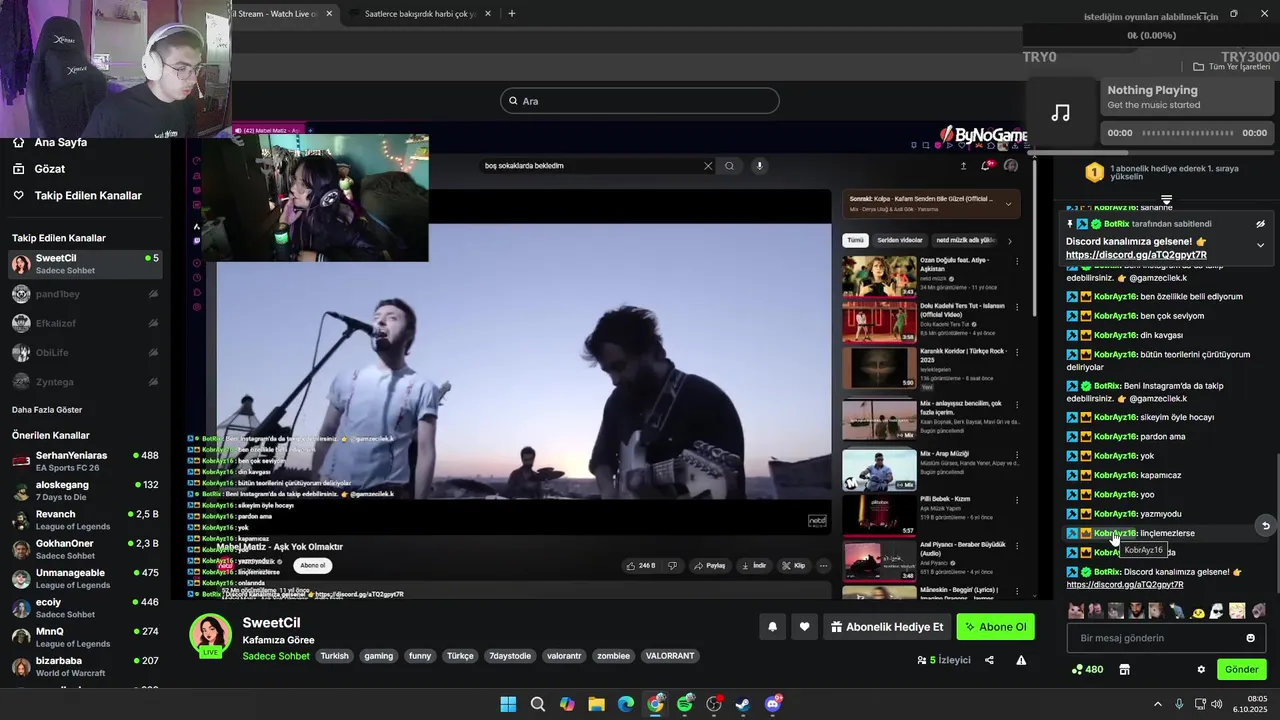1280x720 pixels.
Task: Open Zyntega channel in sidebar
Action: pyautogui.click(x=85, y=381)
